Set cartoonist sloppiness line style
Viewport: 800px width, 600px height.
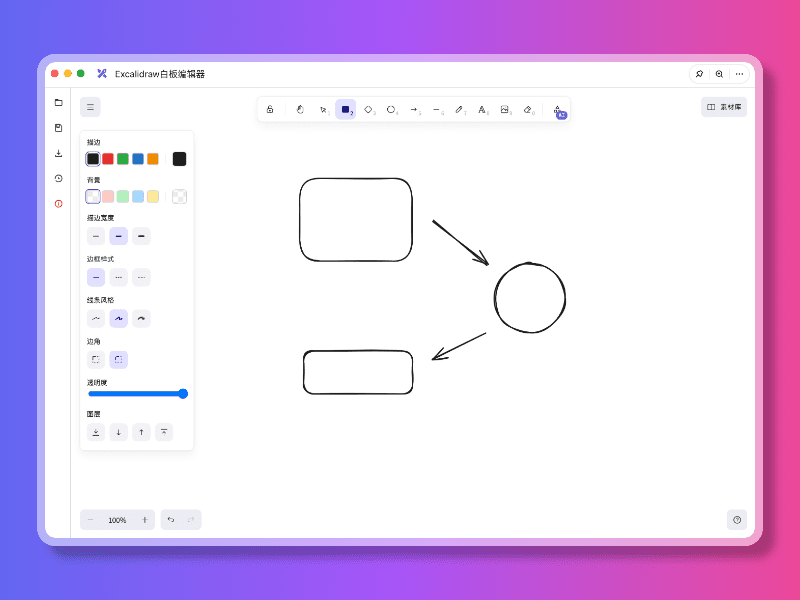click(141, 318)
